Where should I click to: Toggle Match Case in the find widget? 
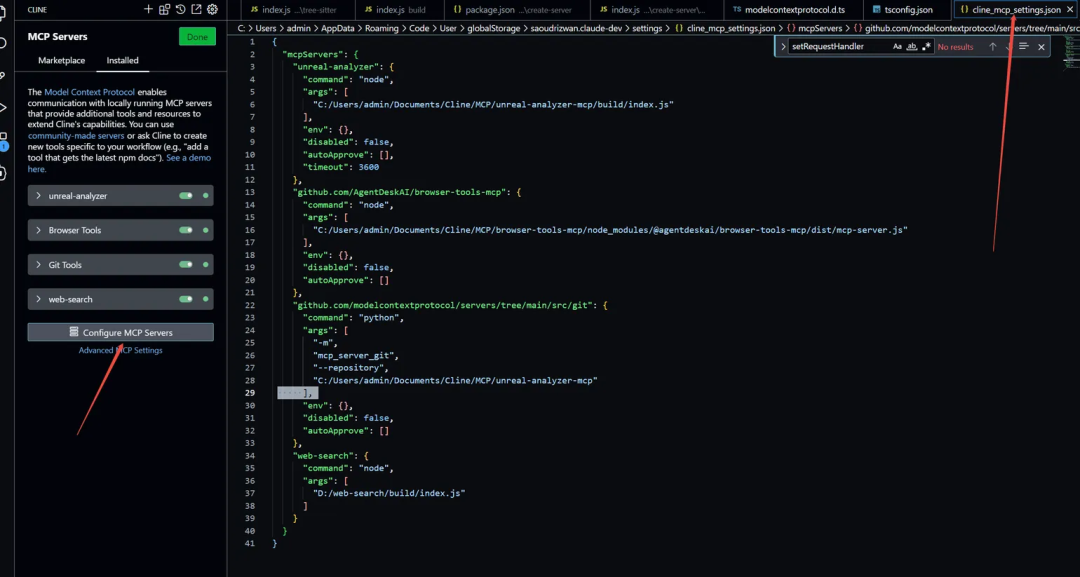897,47
